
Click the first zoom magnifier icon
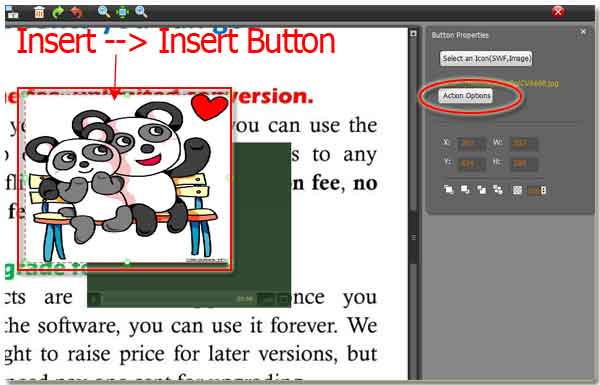(x=104, y=12)
